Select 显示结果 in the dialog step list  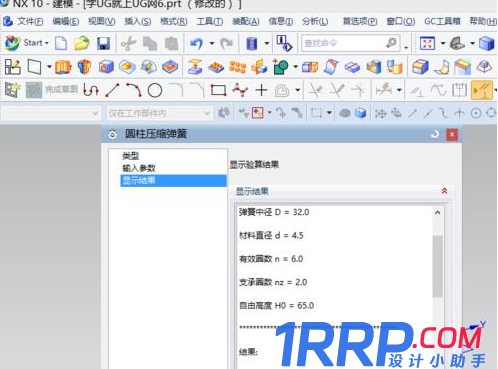[x=173, y=181]
